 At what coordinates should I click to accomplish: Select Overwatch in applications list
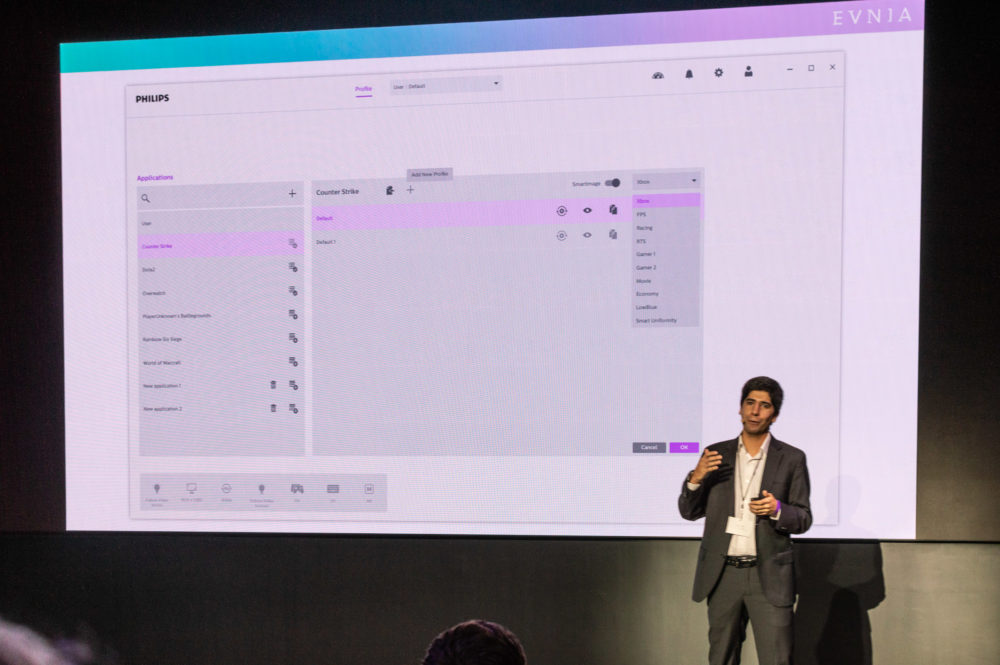pyautogui.click(x=221, y=293)
